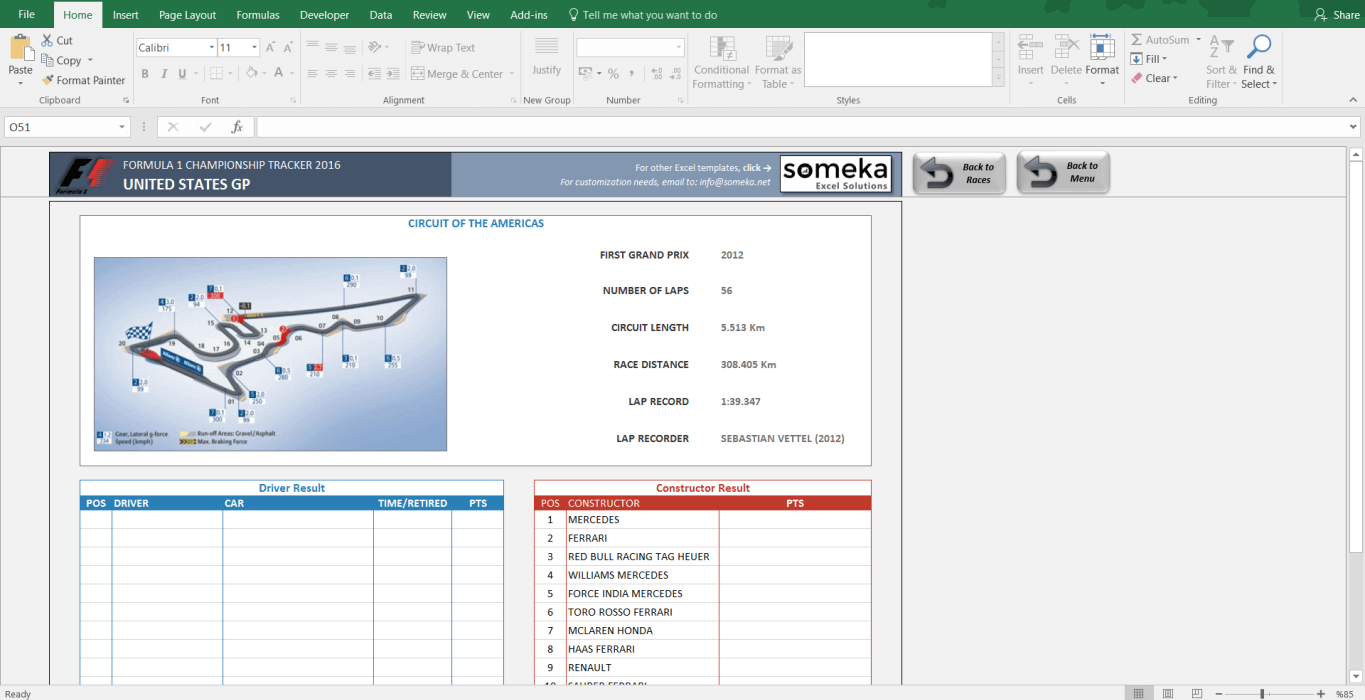Screen dimensions: 1365x700
Task: Click the Back to Menu button
Action: [x=1063, y=172]
